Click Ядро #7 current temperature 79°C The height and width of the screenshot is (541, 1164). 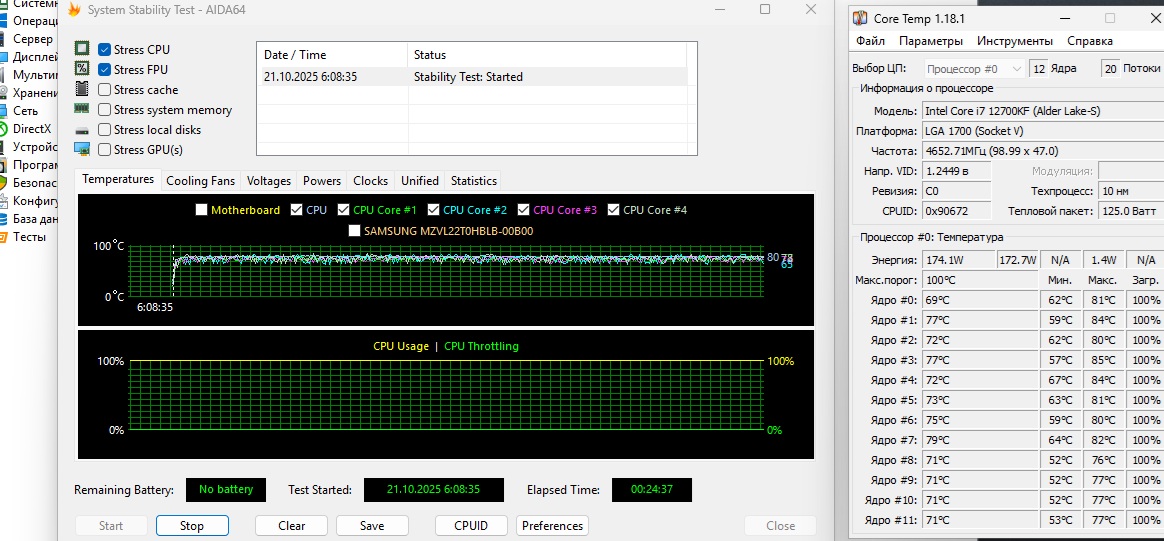click(979, 441)
